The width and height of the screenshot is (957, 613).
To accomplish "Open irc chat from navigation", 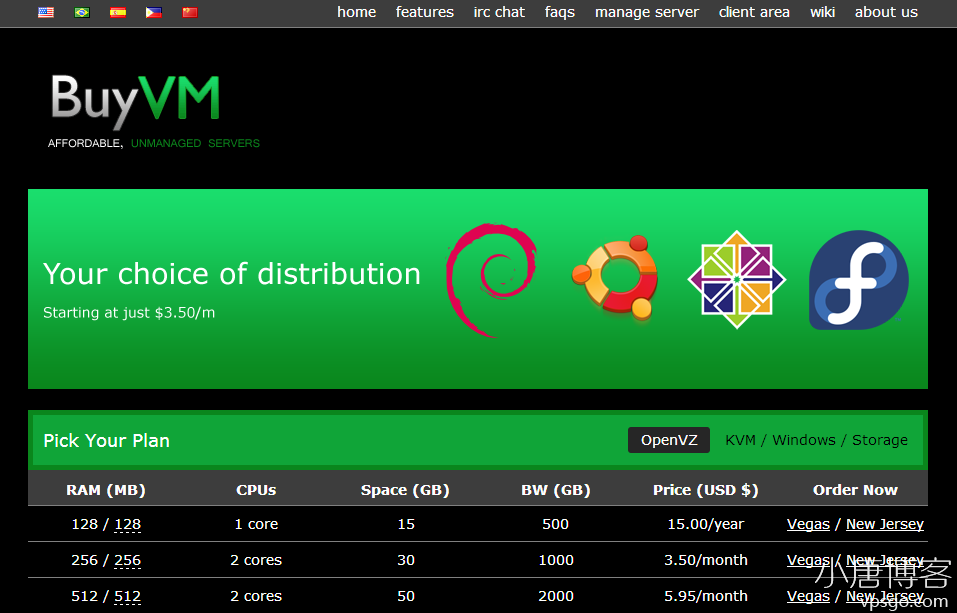I will pos(499,12).
